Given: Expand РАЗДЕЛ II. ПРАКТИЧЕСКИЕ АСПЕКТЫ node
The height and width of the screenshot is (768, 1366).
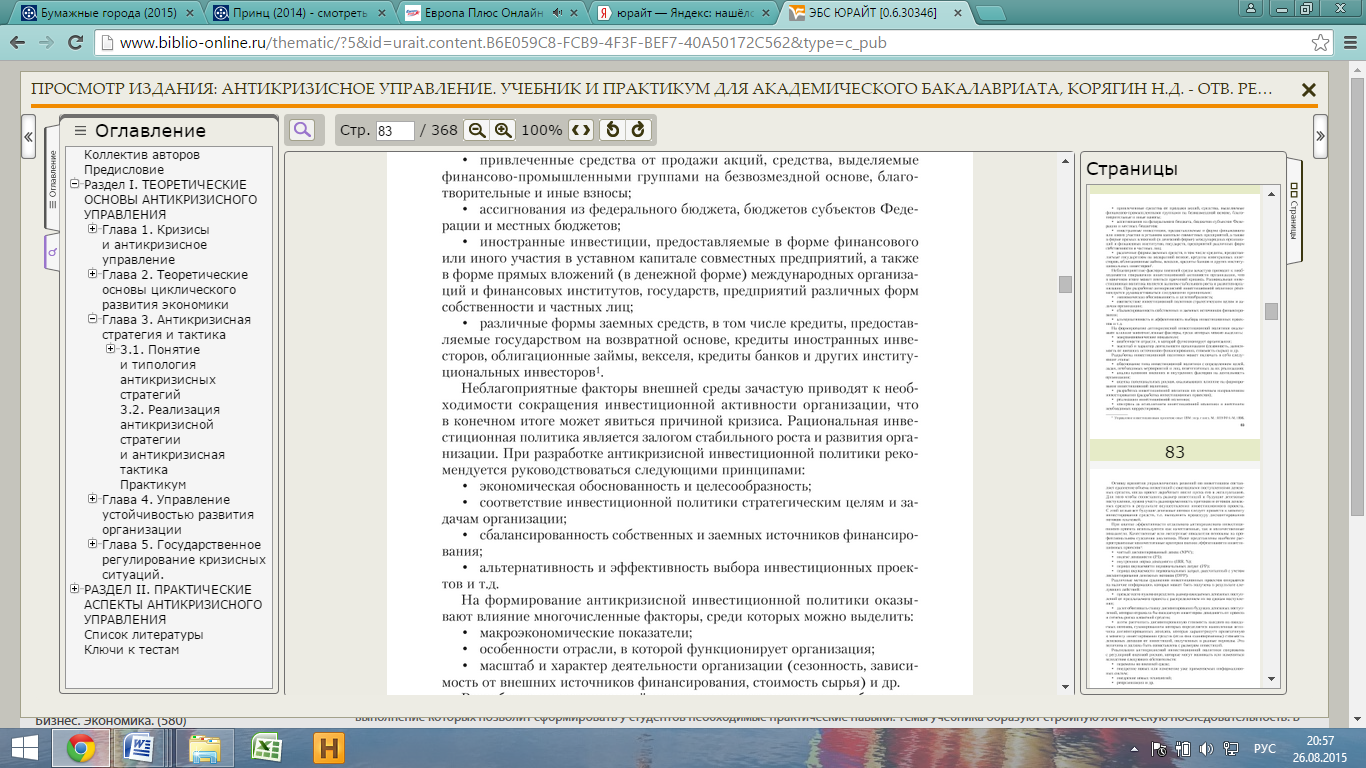Looking at the screenshot, I should pyautogui.click(x=75, y=590).
